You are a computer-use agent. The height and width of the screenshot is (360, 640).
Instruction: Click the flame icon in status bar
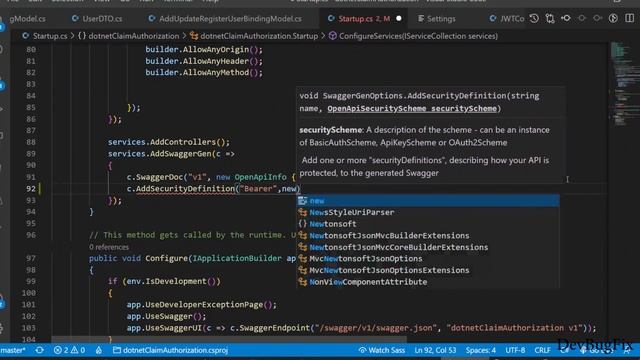[99, 350]
